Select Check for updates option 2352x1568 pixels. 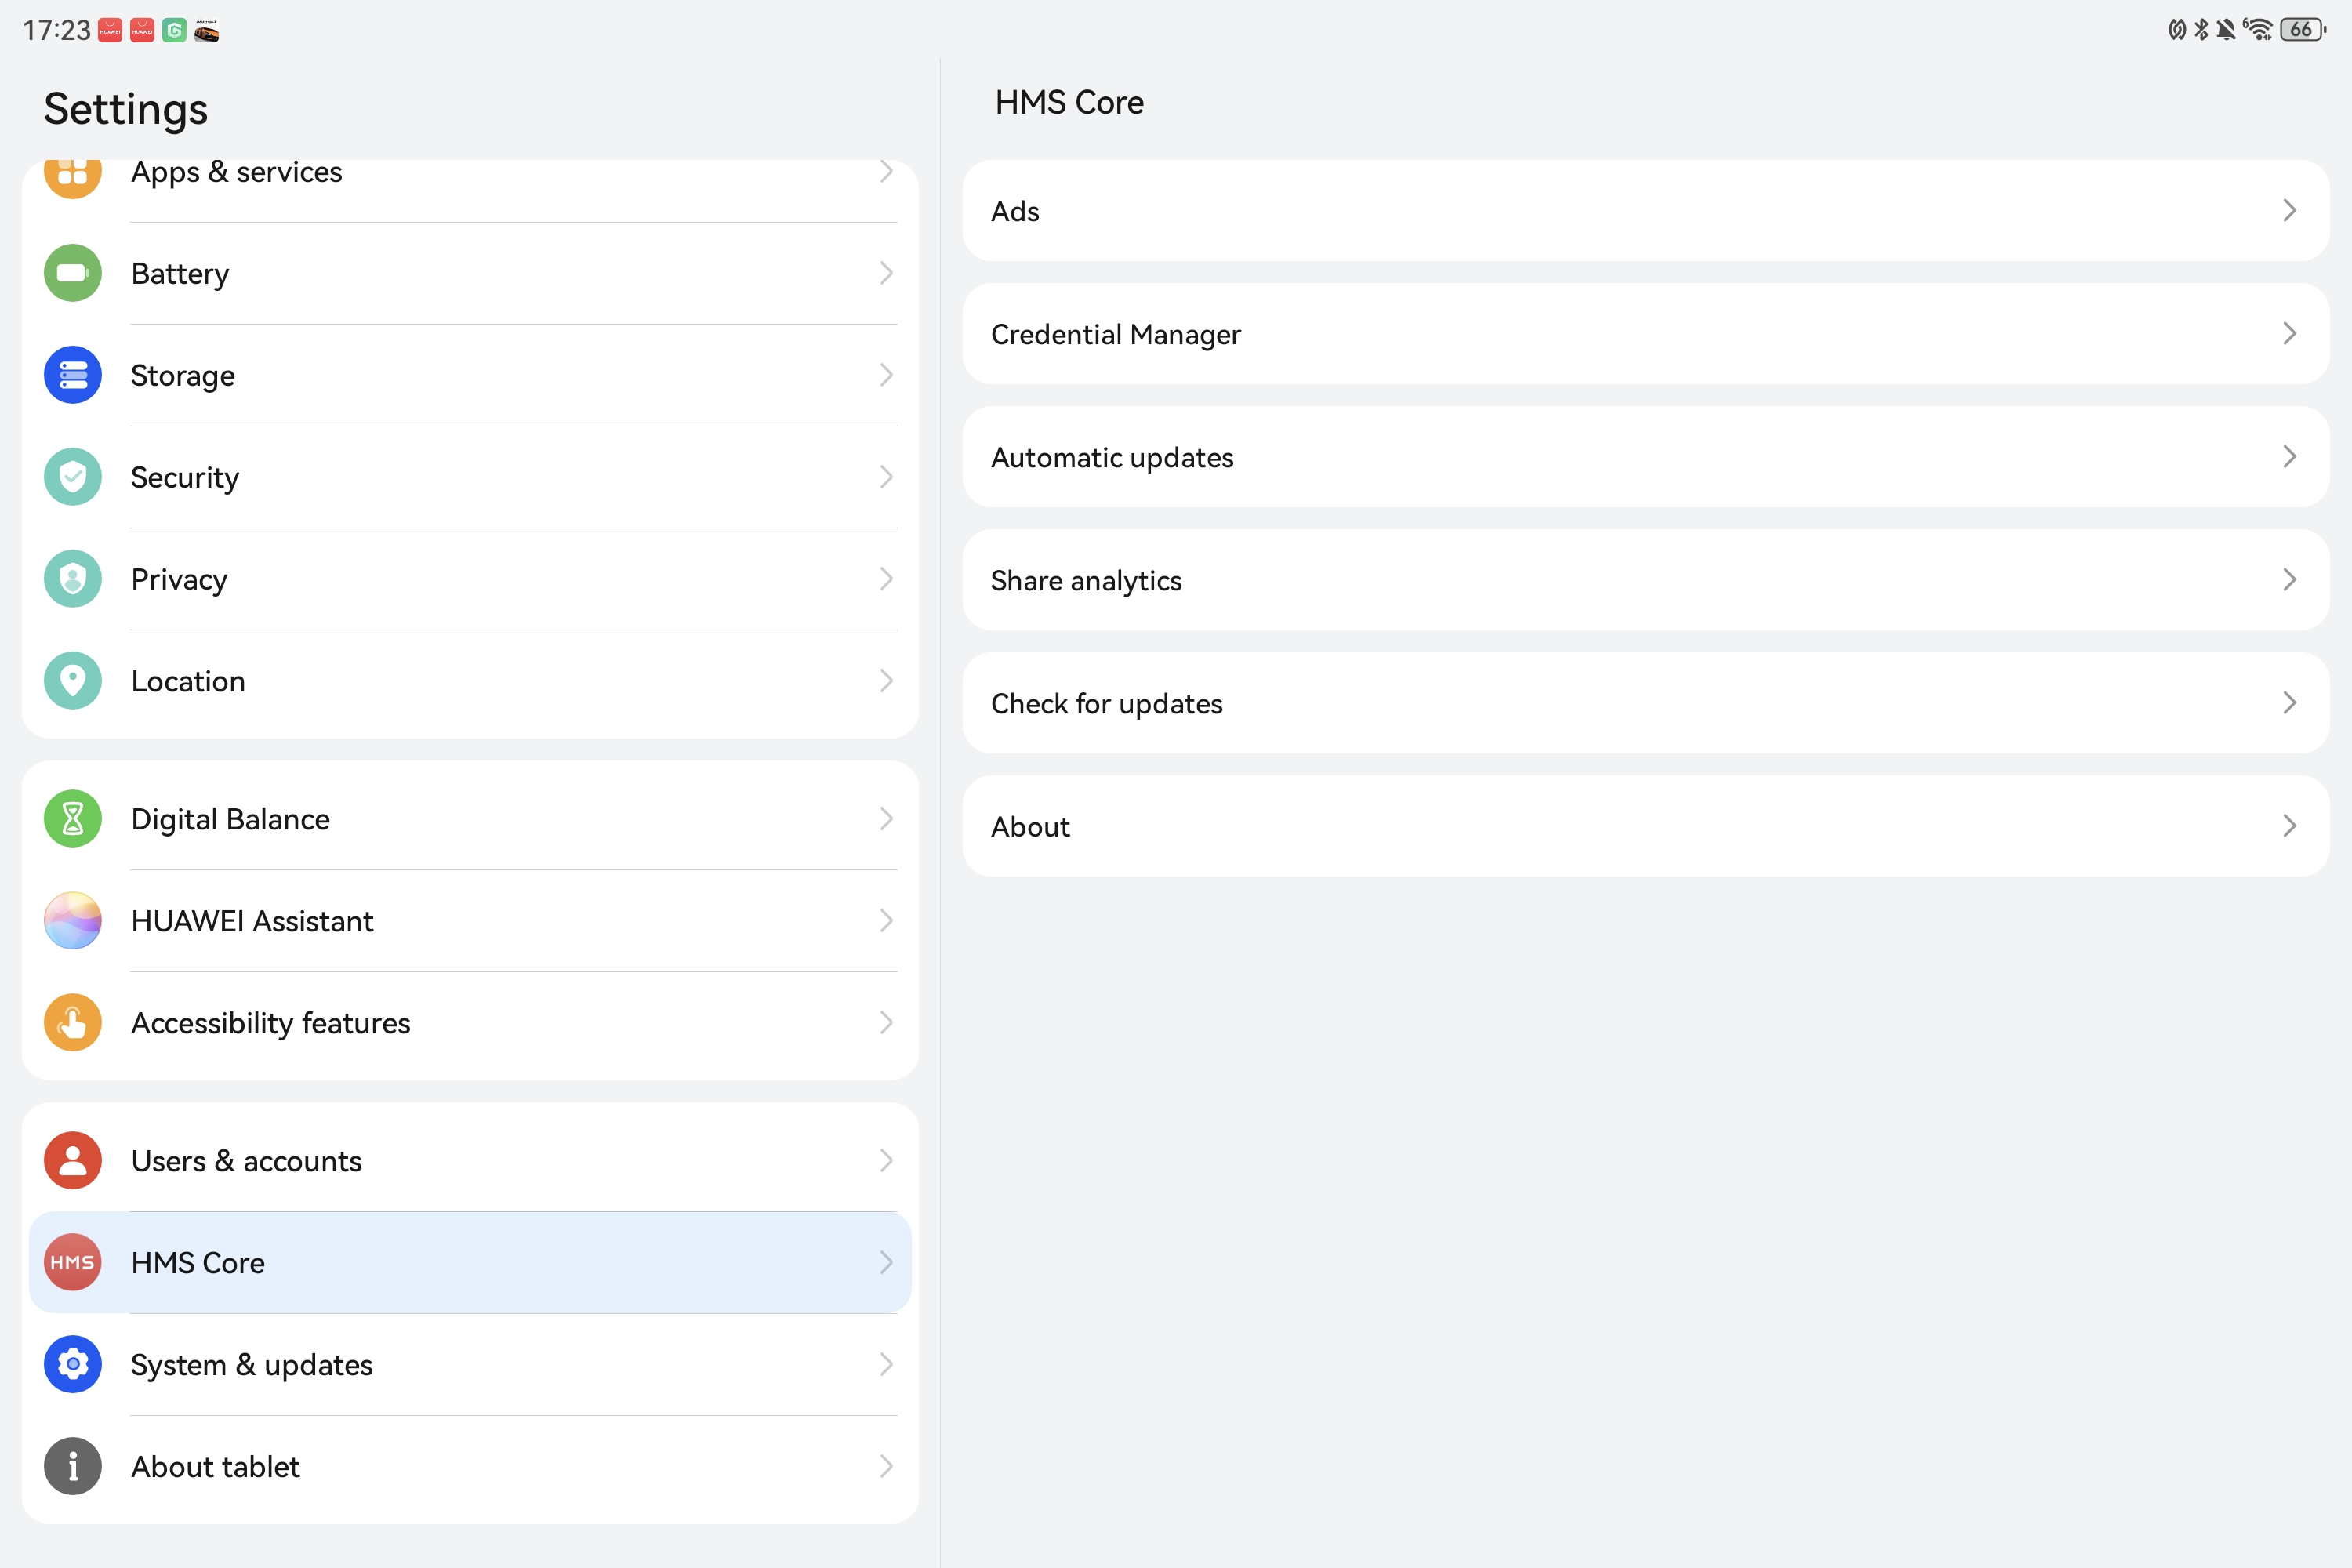point(1646,703)
